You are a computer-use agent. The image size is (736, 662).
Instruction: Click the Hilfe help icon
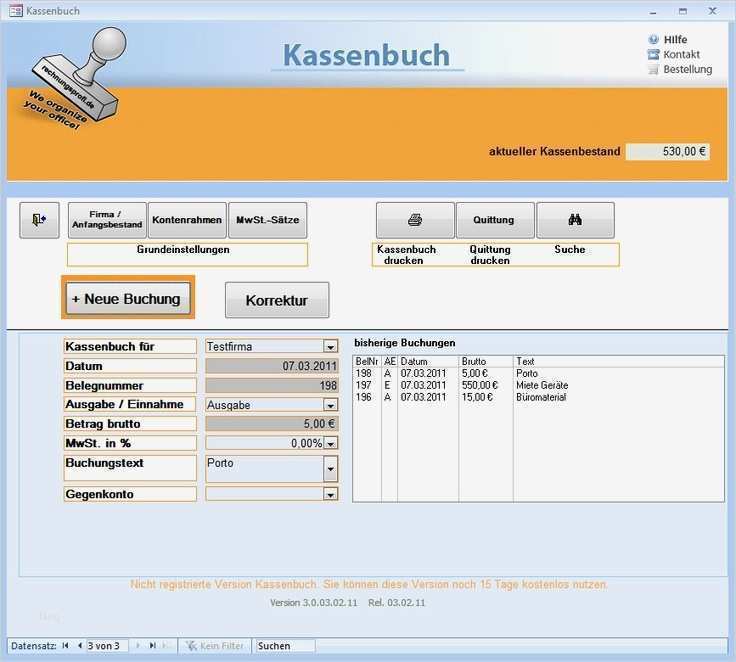point(653,39)
